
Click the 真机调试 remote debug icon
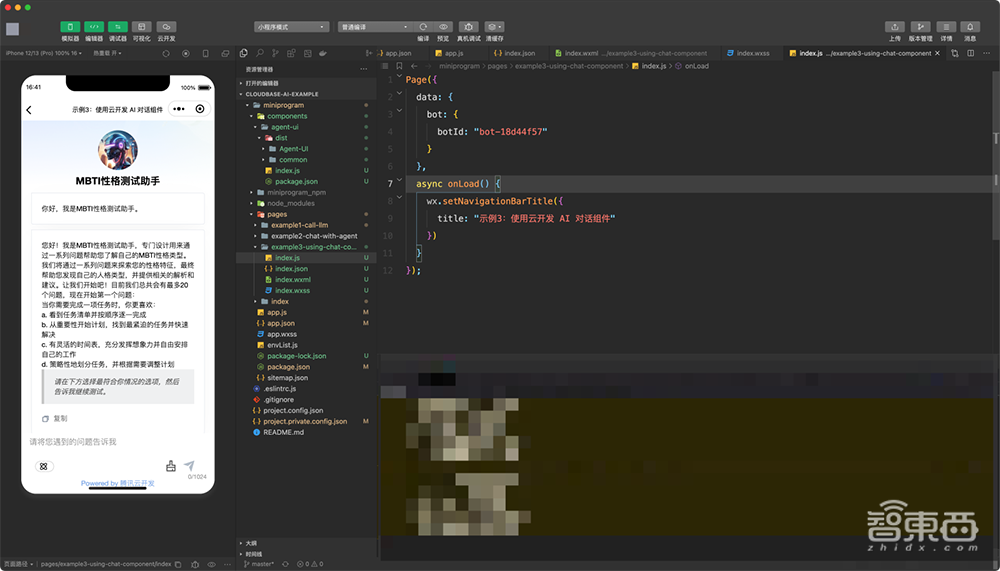click(468, 26)
